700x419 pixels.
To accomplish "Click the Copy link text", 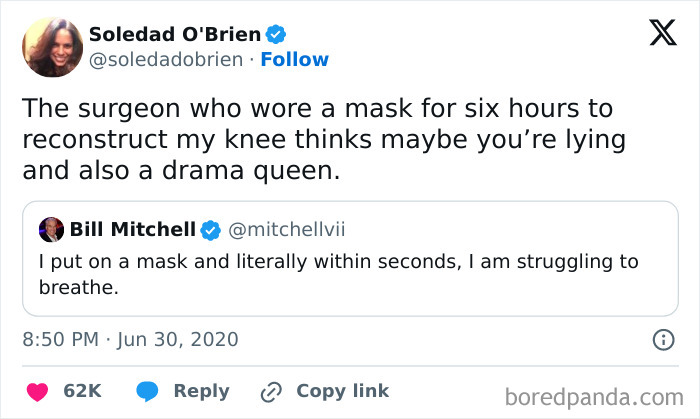I will pos(342,391).
